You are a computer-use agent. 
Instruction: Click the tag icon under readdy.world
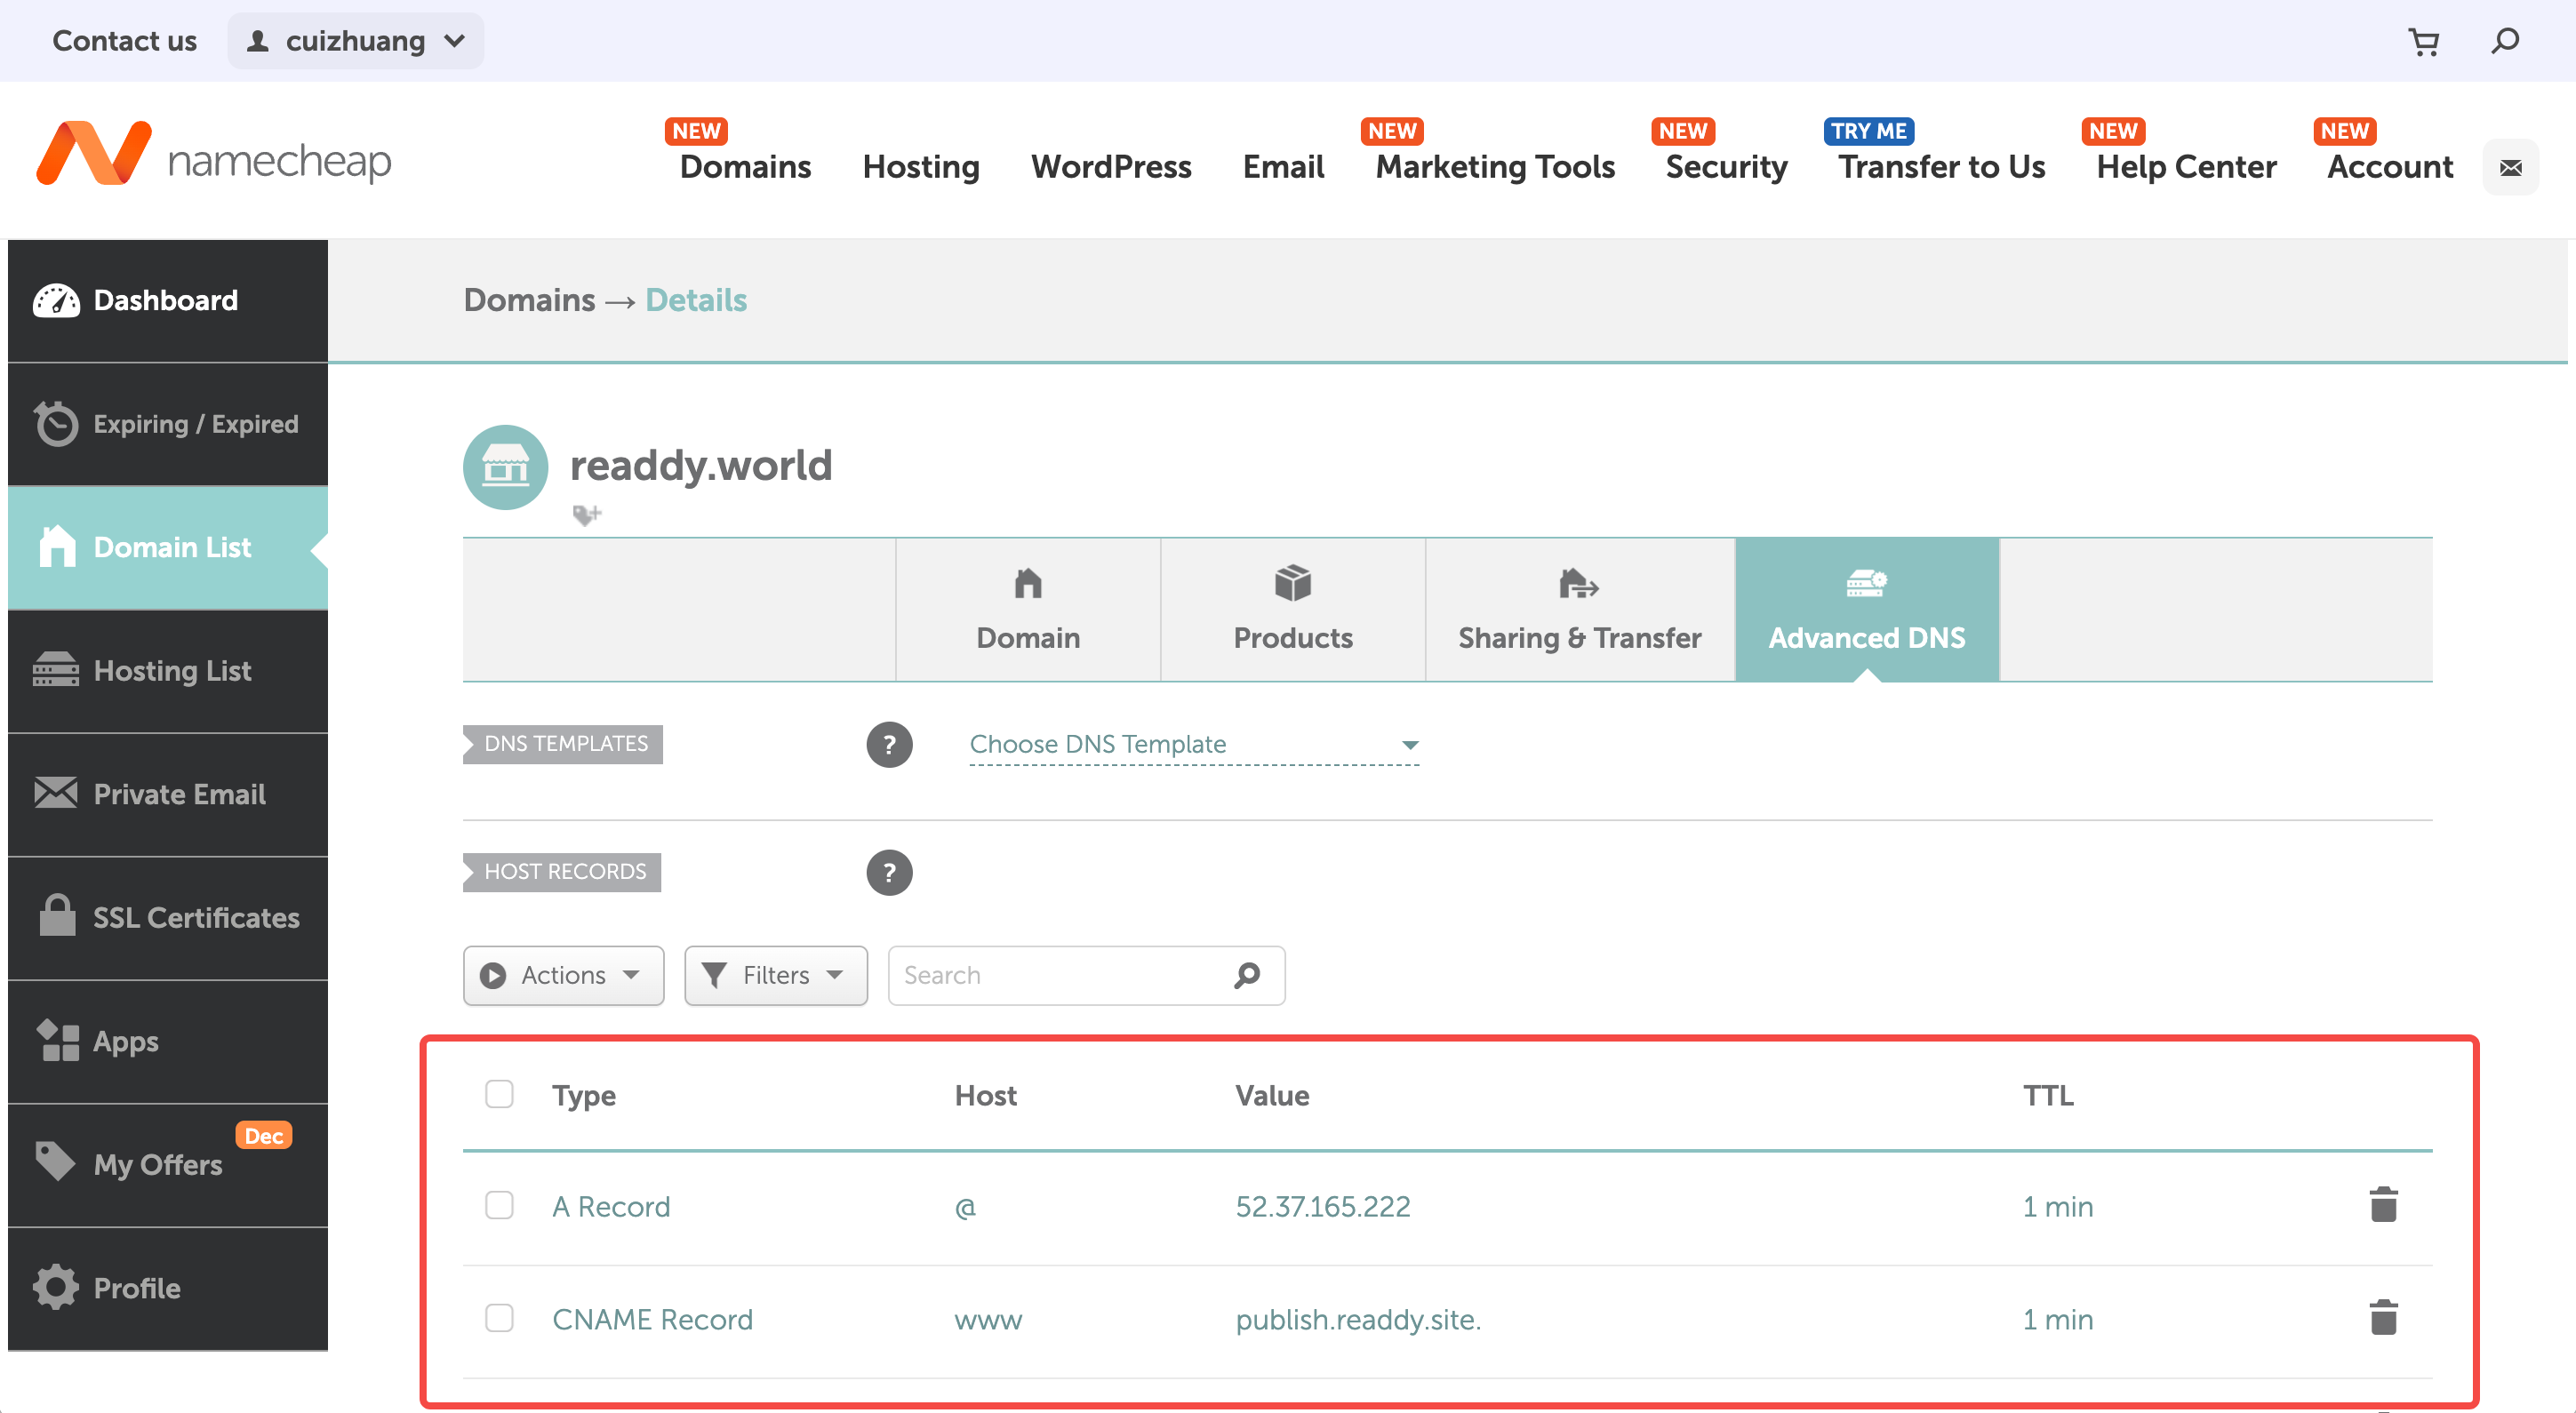(x=586, y=514)
